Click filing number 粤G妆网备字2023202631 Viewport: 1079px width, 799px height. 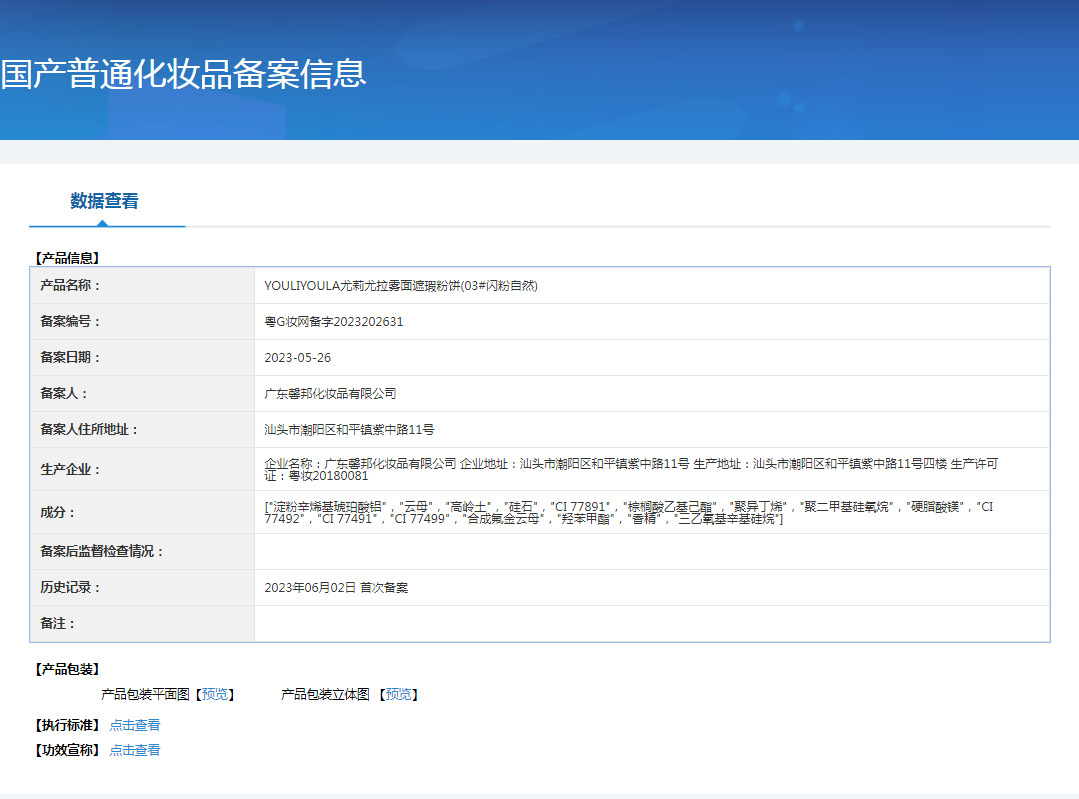[x=334, y=321]
